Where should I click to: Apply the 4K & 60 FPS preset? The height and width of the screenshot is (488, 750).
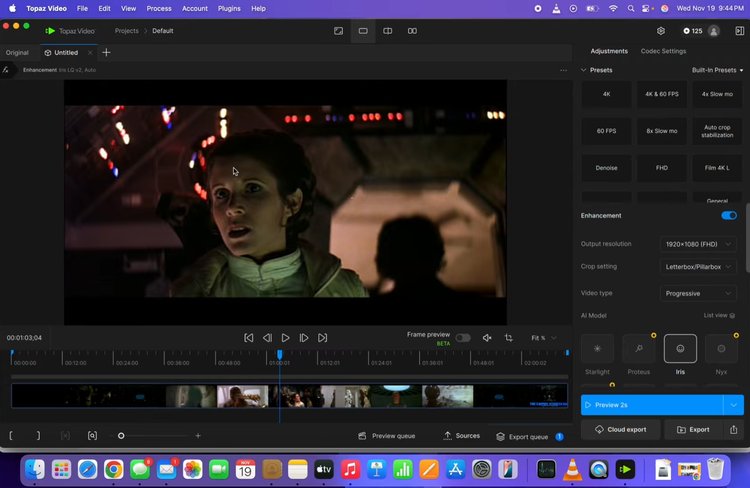coord(662,94)
